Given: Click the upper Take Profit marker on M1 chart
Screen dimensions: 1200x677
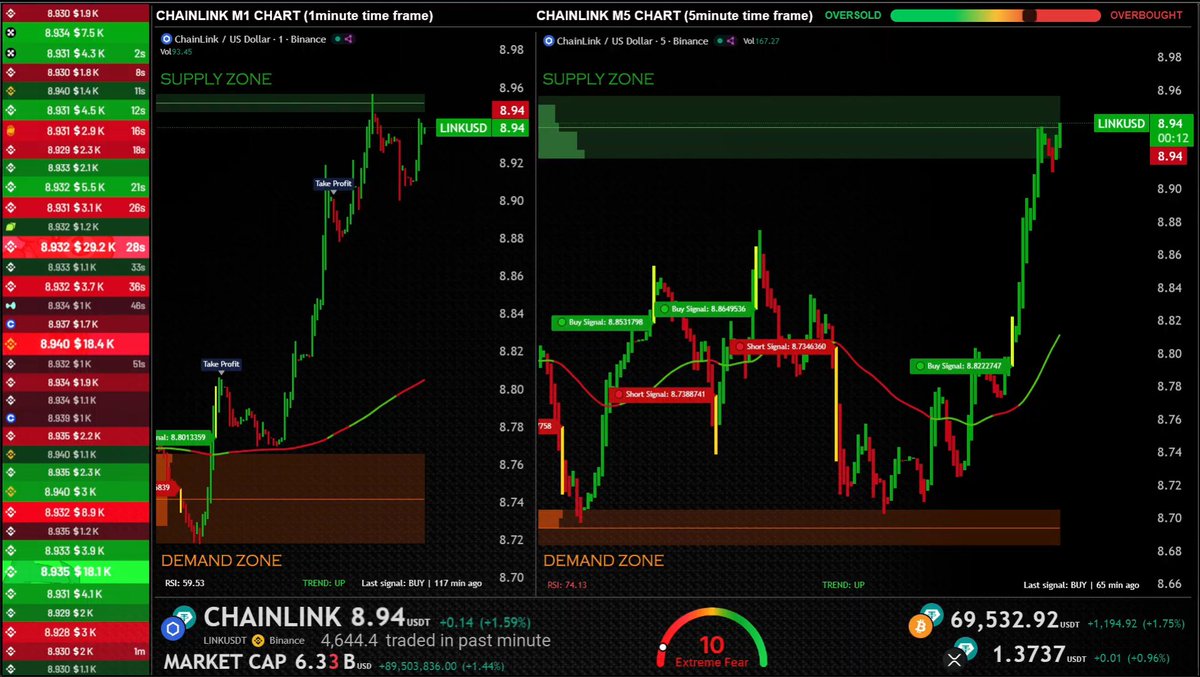Looking at the screenshot, I should (334, 184).
